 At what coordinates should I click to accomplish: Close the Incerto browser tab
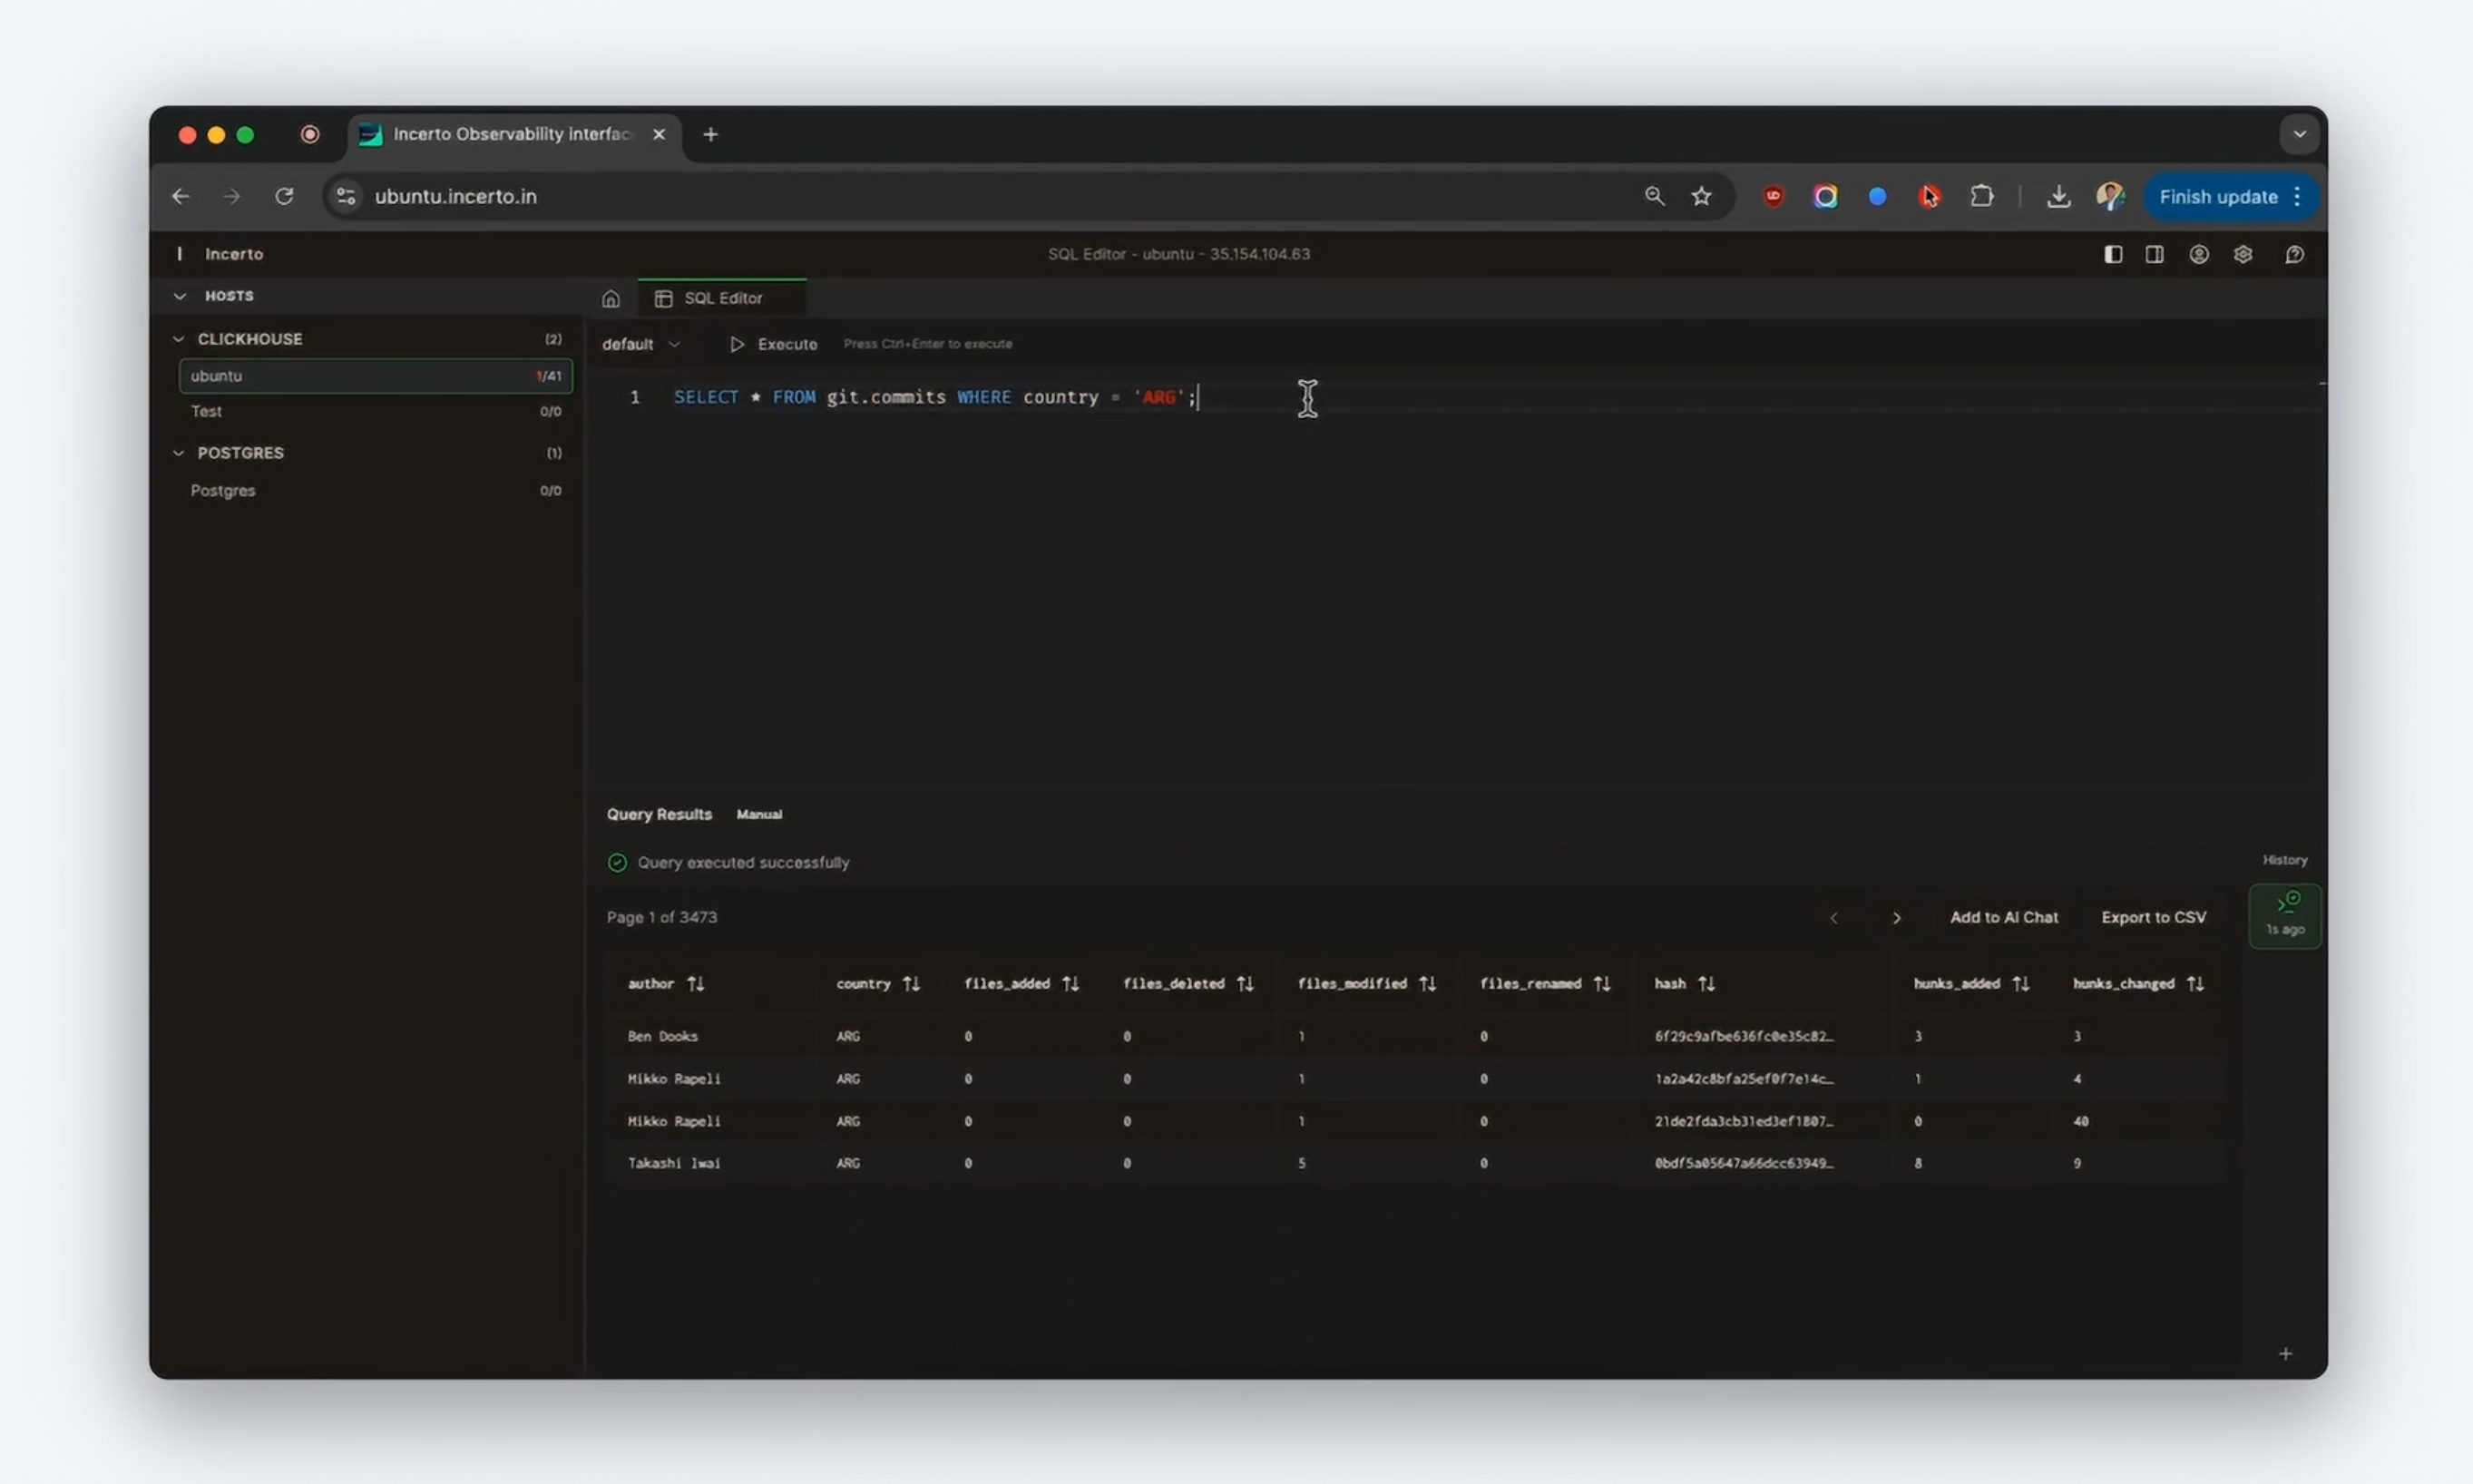coord(658,134)
